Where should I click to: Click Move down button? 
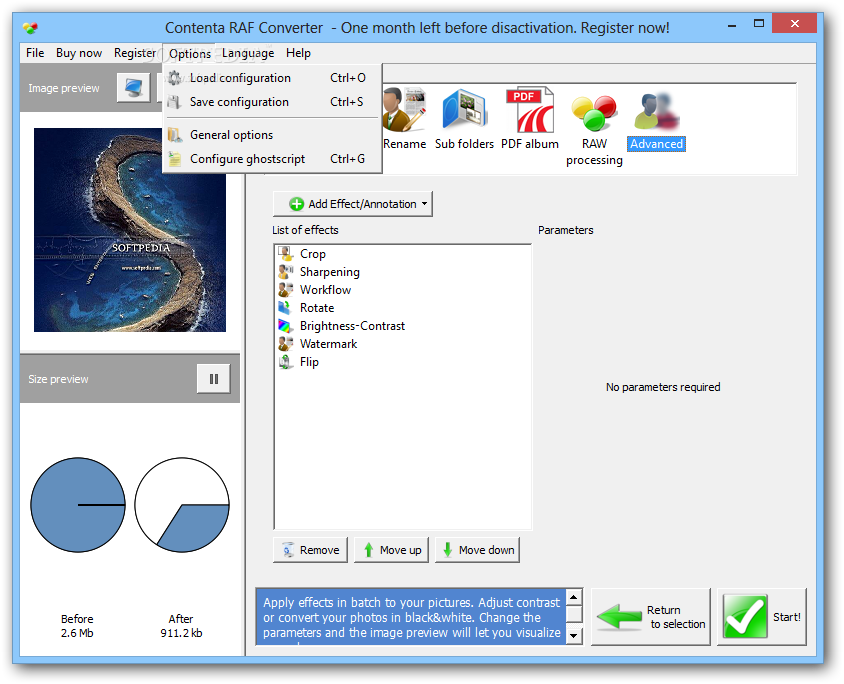477,550
